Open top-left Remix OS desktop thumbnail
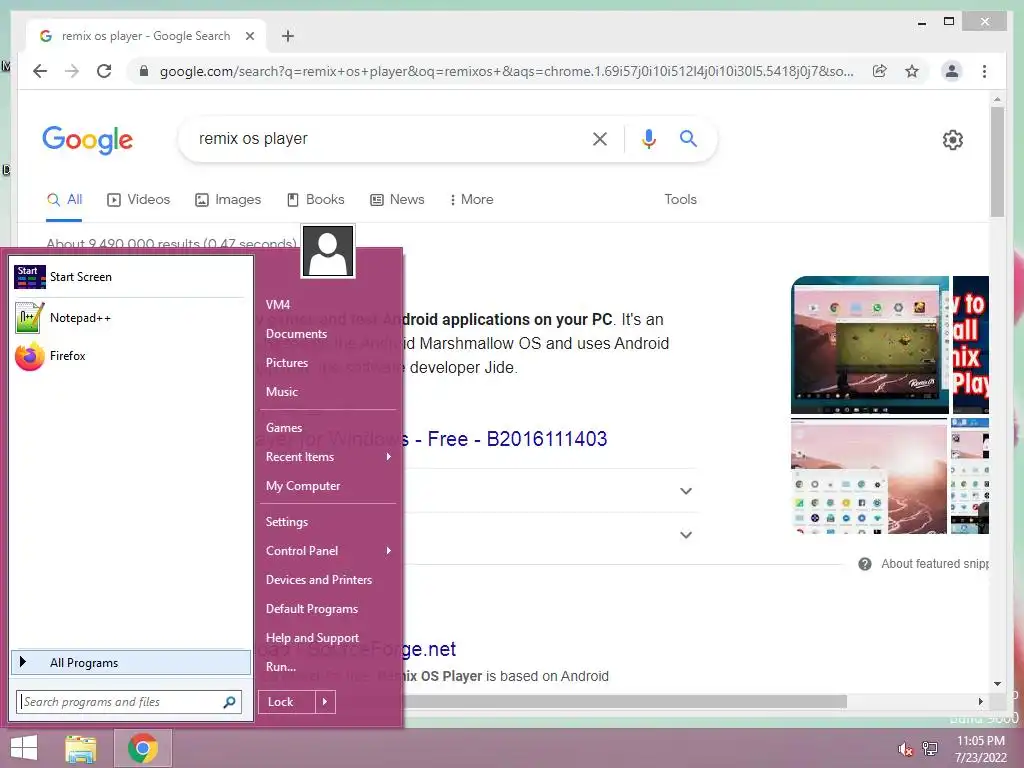The height and width of the screenshot is (768, 1024). pyautogui.click(x=869, y=345)
